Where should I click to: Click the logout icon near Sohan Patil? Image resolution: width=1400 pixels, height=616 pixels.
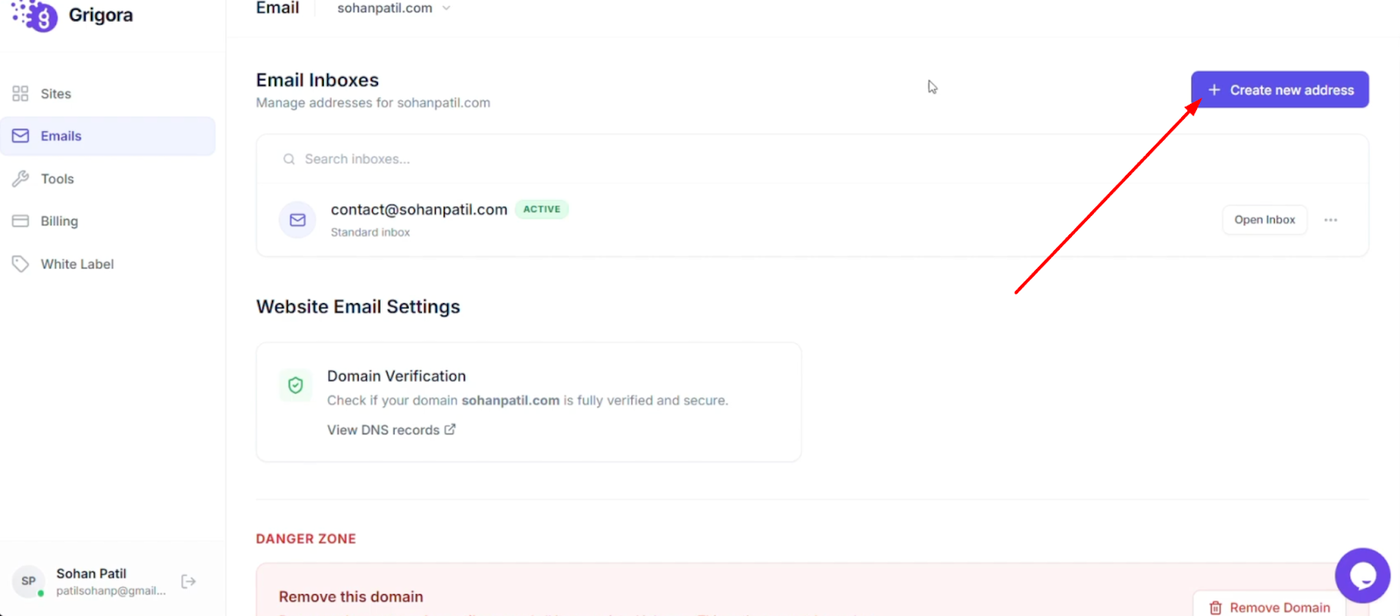click(188, 581)
